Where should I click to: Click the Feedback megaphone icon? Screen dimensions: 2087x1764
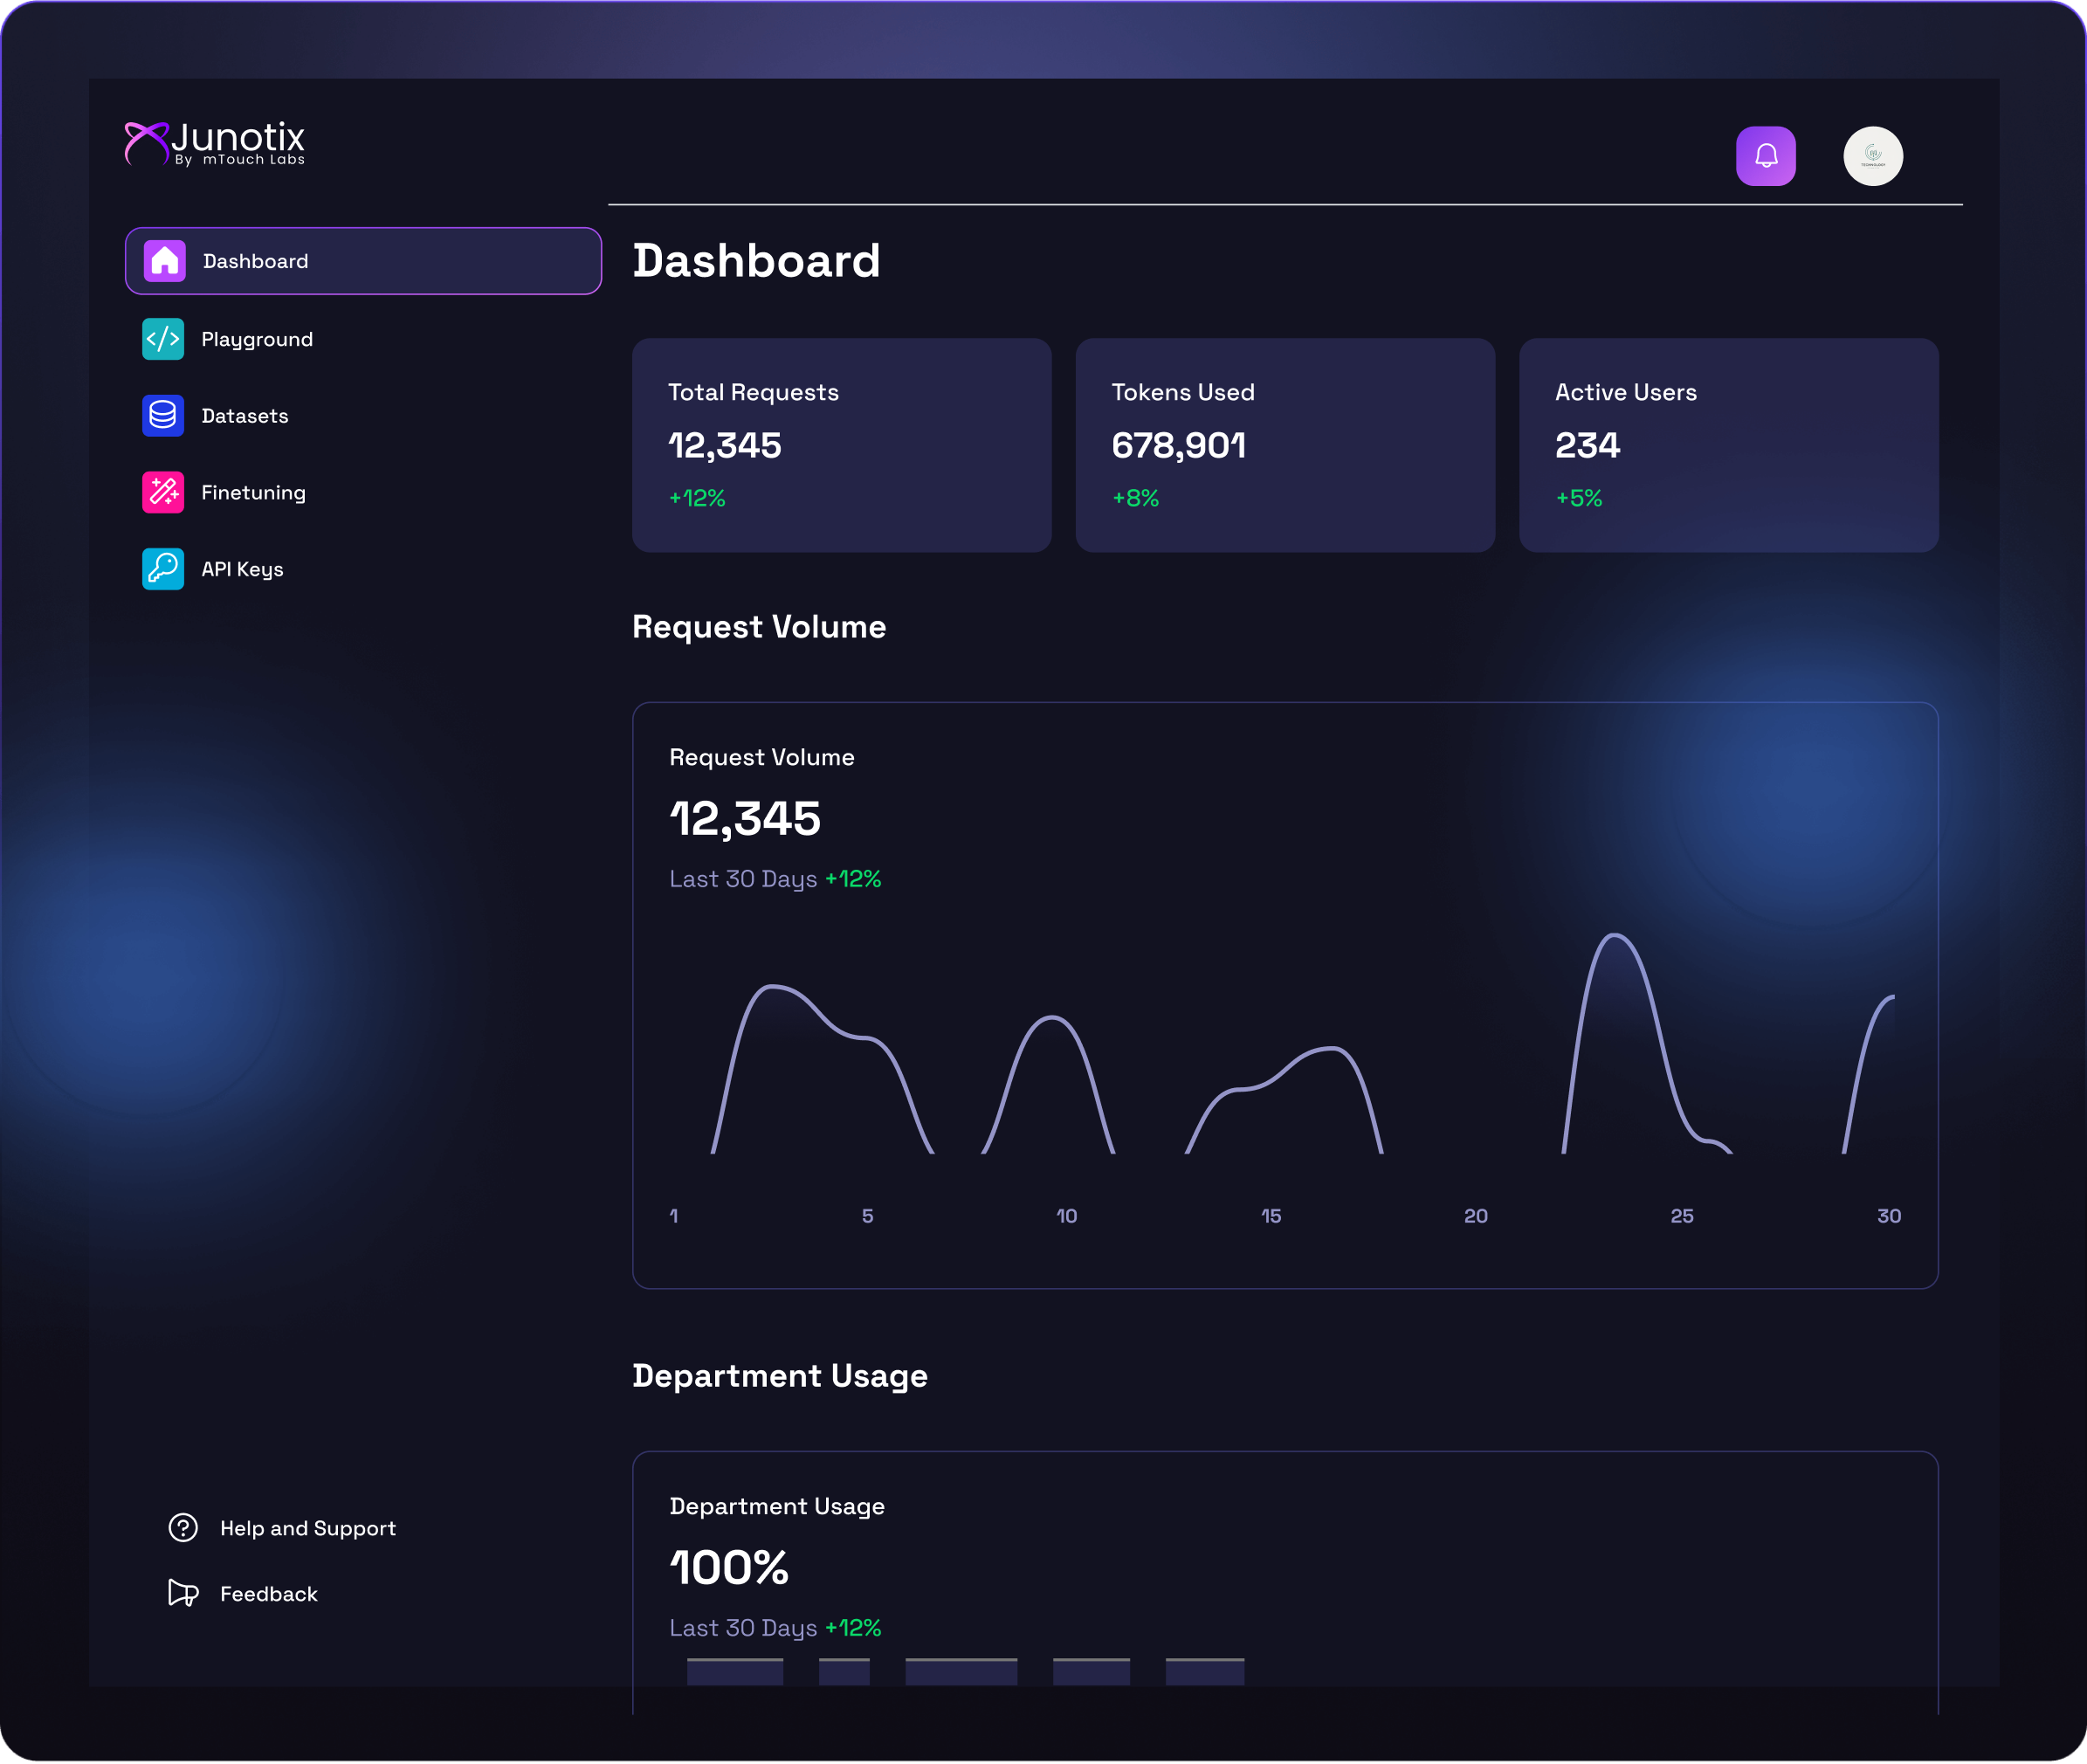coord(183,1593)
